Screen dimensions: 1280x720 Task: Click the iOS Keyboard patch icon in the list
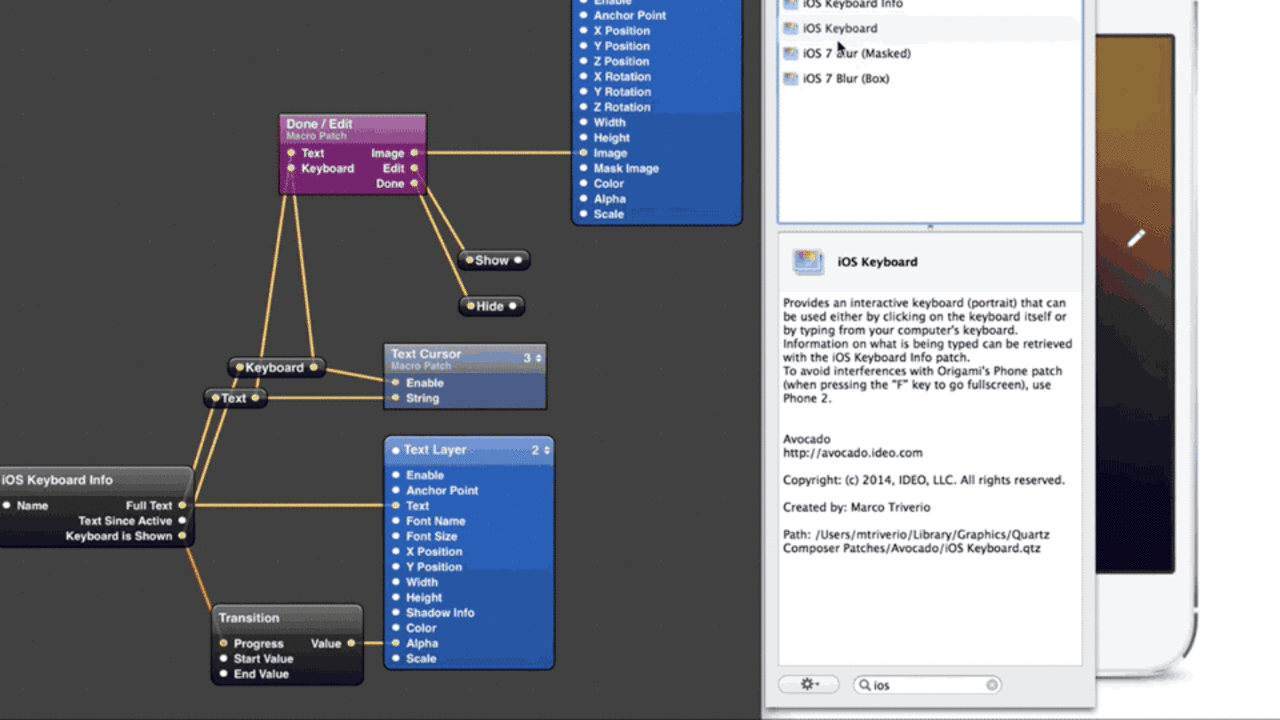(790, 28)
